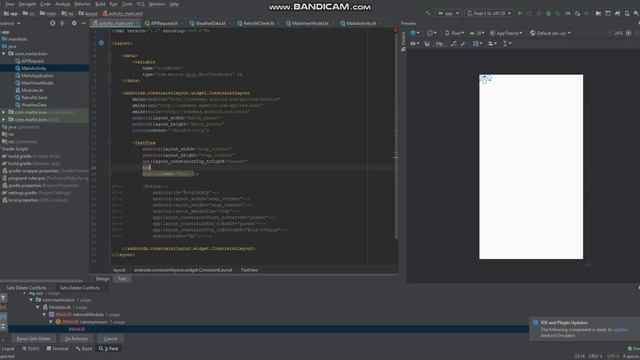The width and height of the screenshot is (640, 360).
Task: Switch to the WeatherData.kt editor tab
Action: coord(211,23)
